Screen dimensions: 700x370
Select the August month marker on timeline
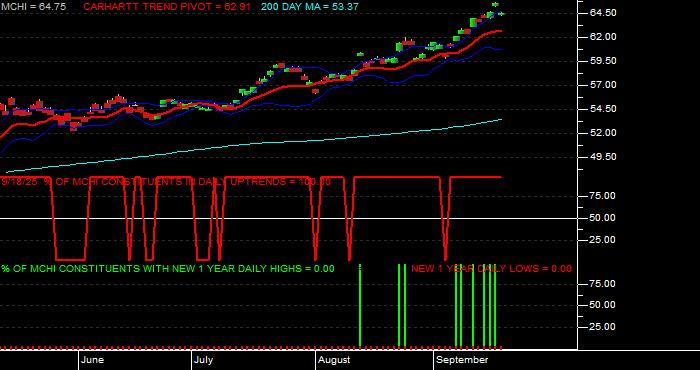[x=334, y=360]
